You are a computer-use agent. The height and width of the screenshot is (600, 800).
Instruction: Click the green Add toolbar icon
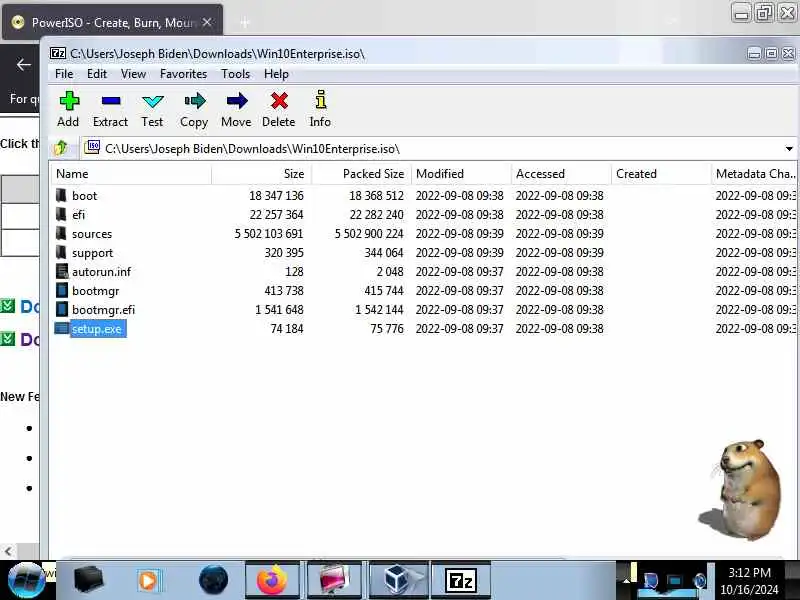tap(69, 101)
